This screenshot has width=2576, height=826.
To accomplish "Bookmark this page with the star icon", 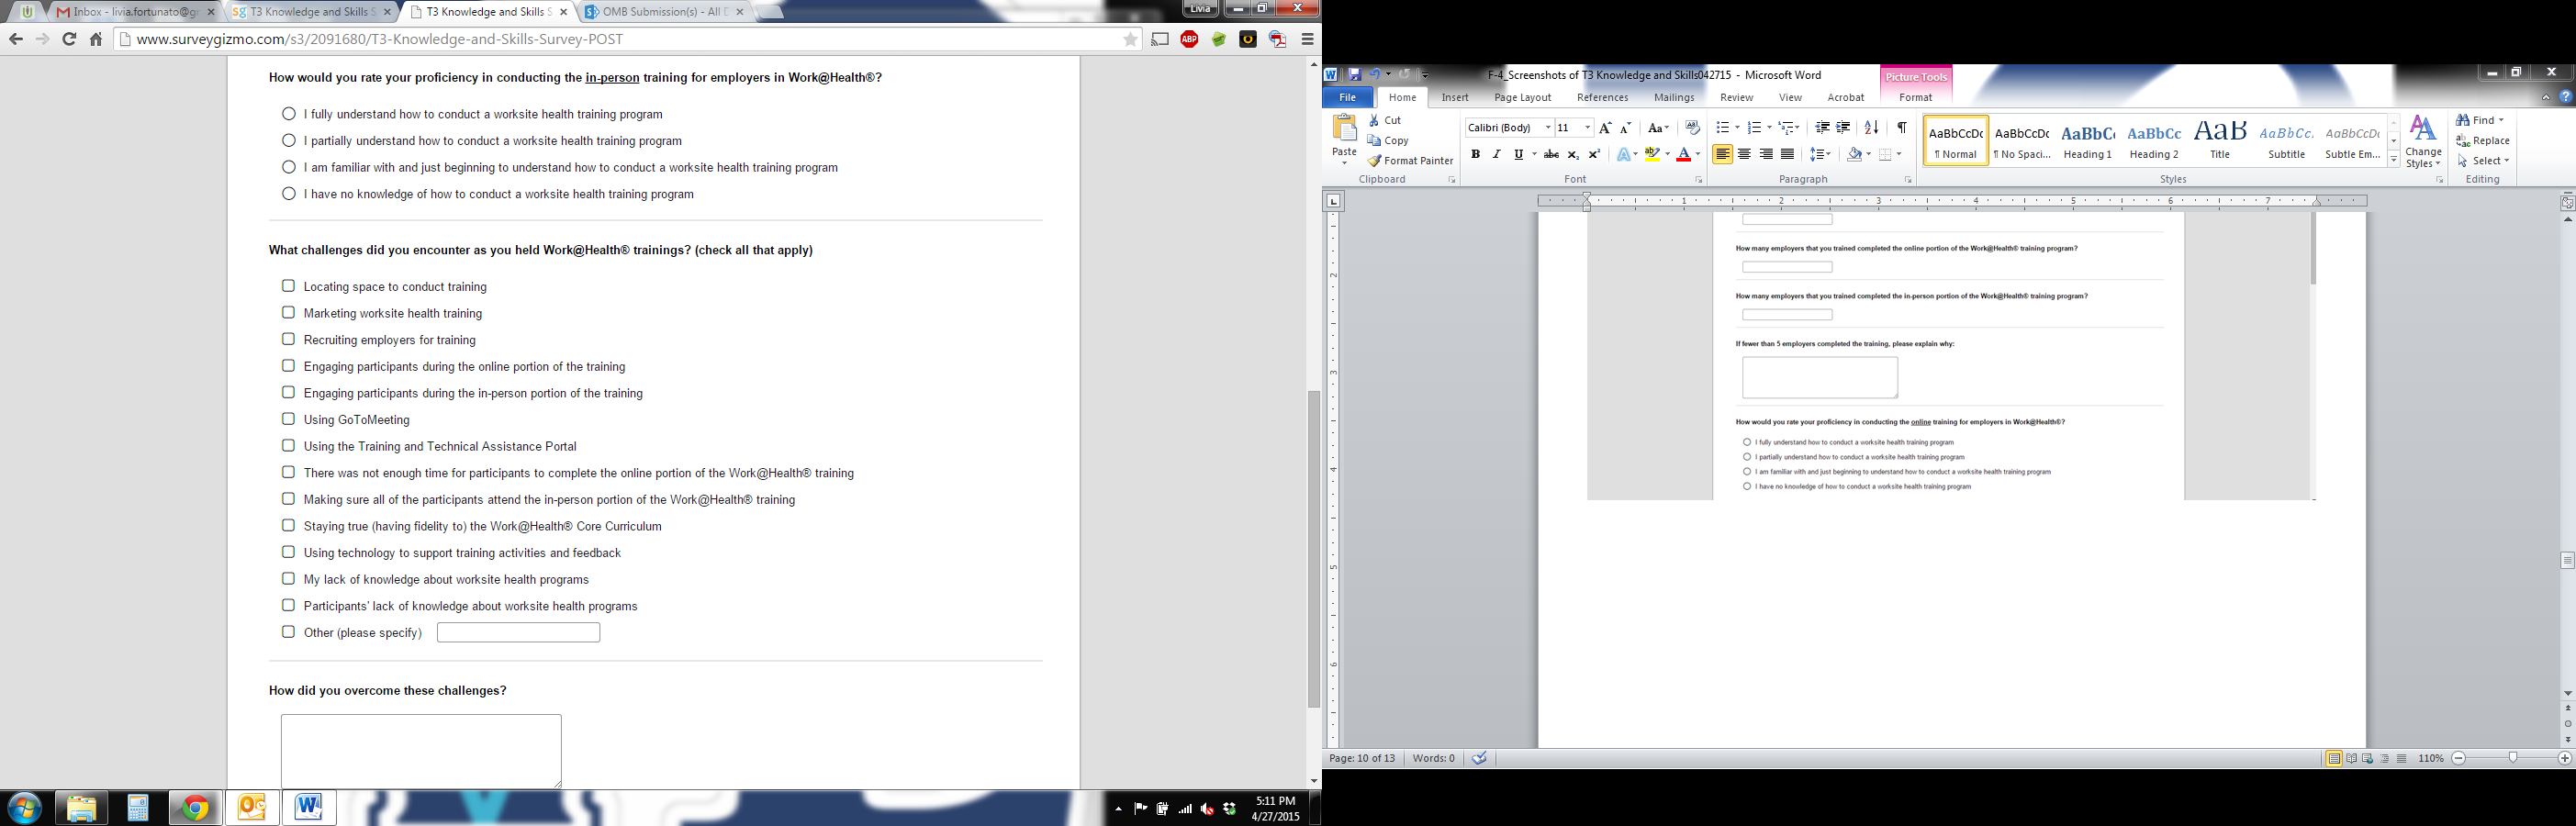I will click(x=1130, y=39).
